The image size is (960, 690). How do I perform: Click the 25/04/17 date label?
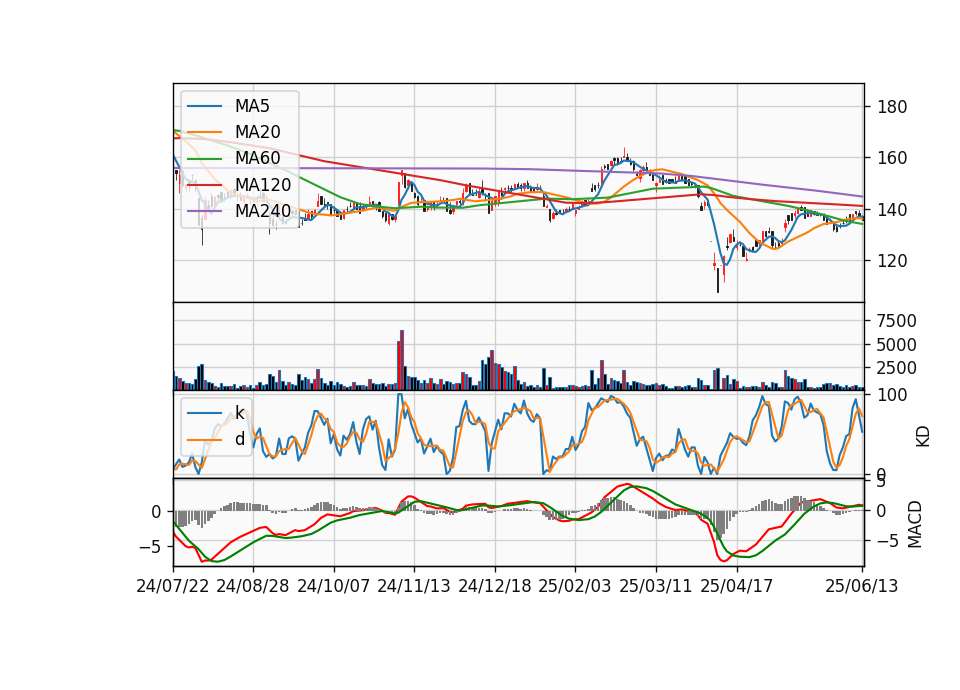(x=737, y=586)
